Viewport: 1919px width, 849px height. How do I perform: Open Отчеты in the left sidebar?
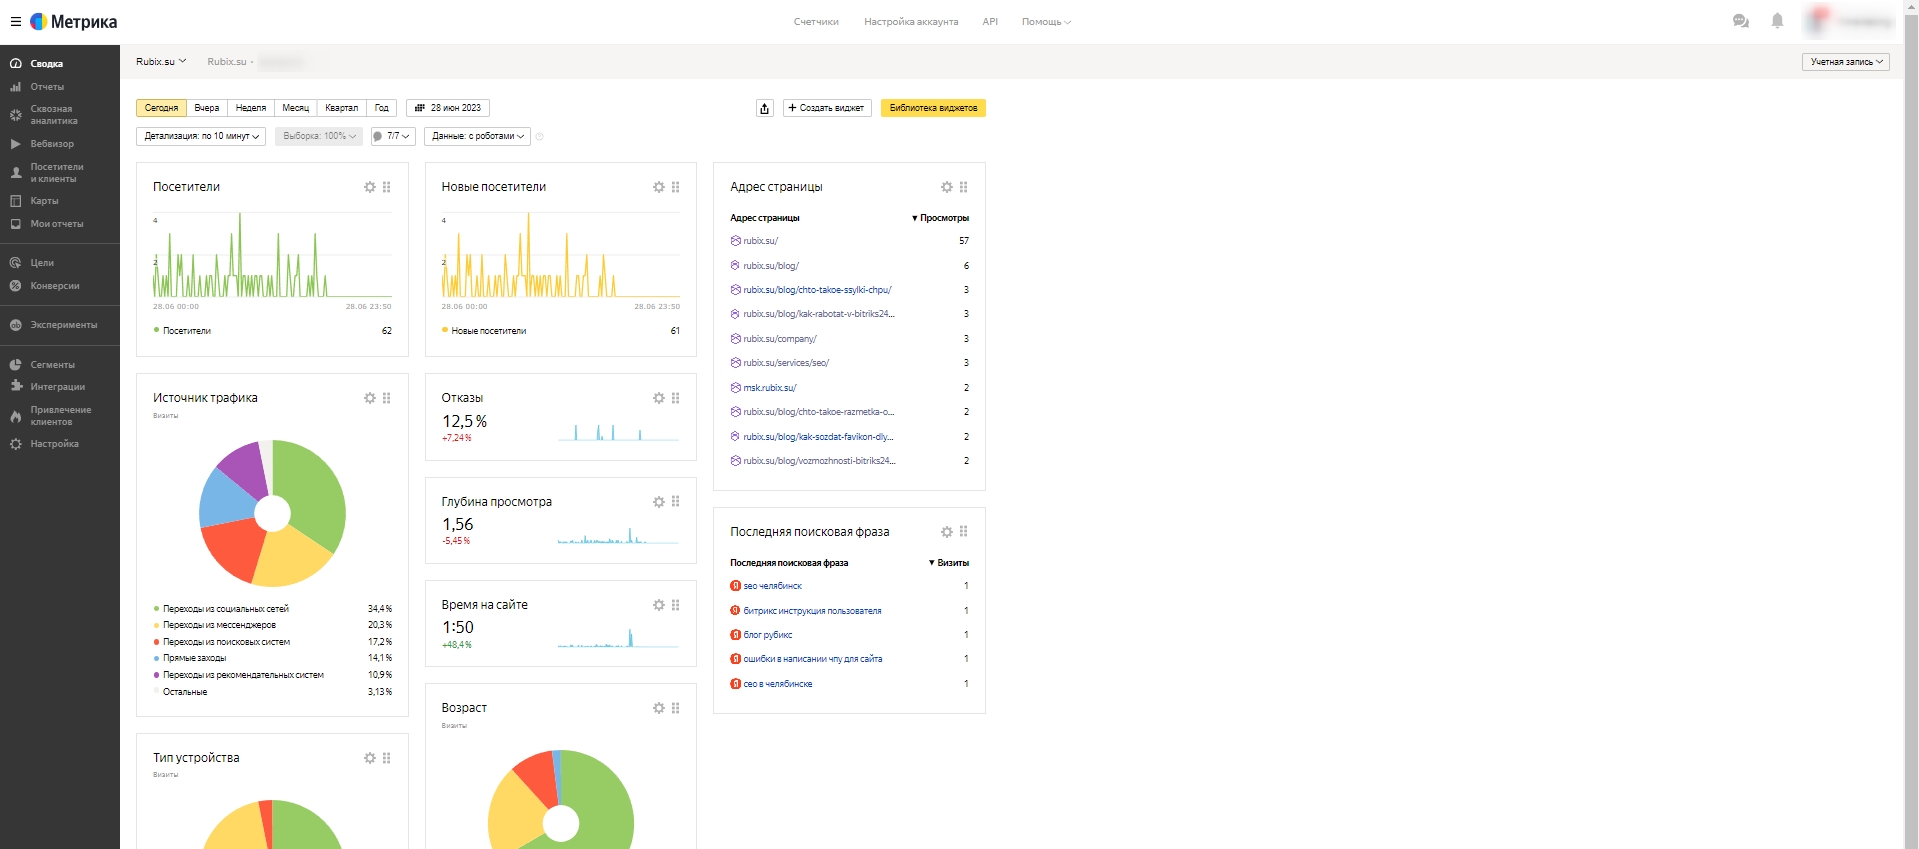coord(47,87)
